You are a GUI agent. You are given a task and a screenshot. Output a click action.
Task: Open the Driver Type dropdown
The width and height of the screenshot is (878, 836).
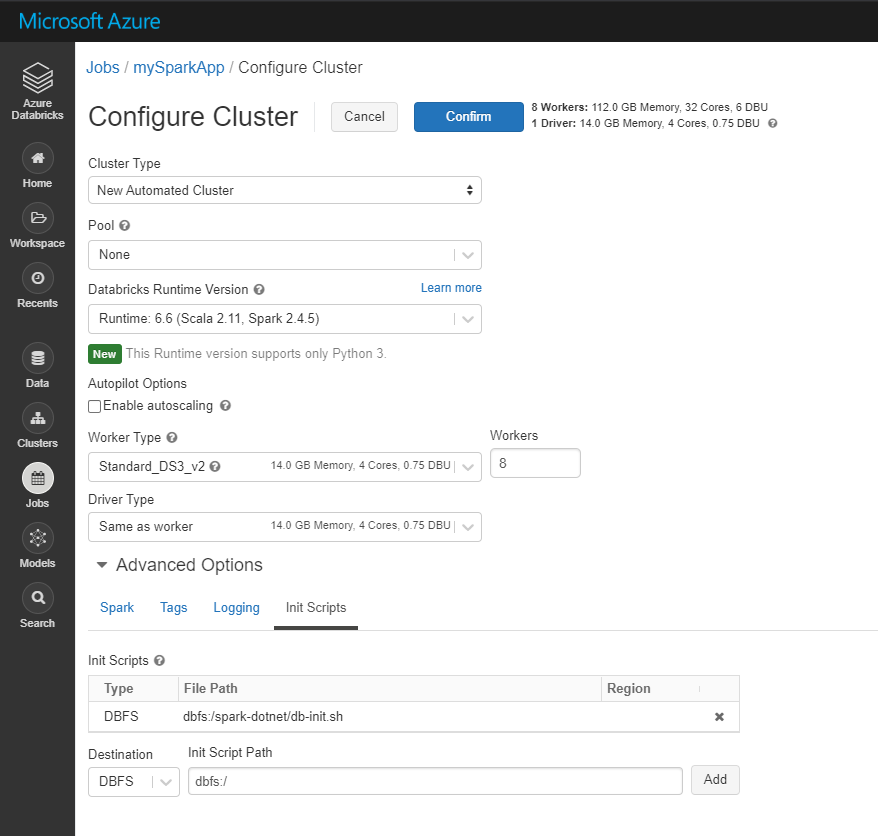[284, 526]
